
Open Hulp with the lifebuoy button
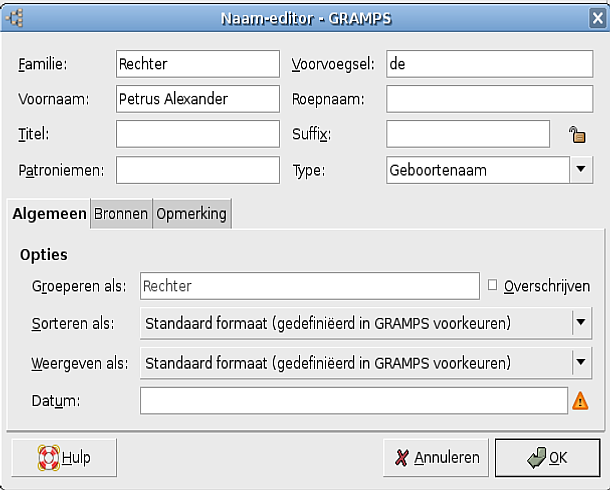(x=64, y=457)
